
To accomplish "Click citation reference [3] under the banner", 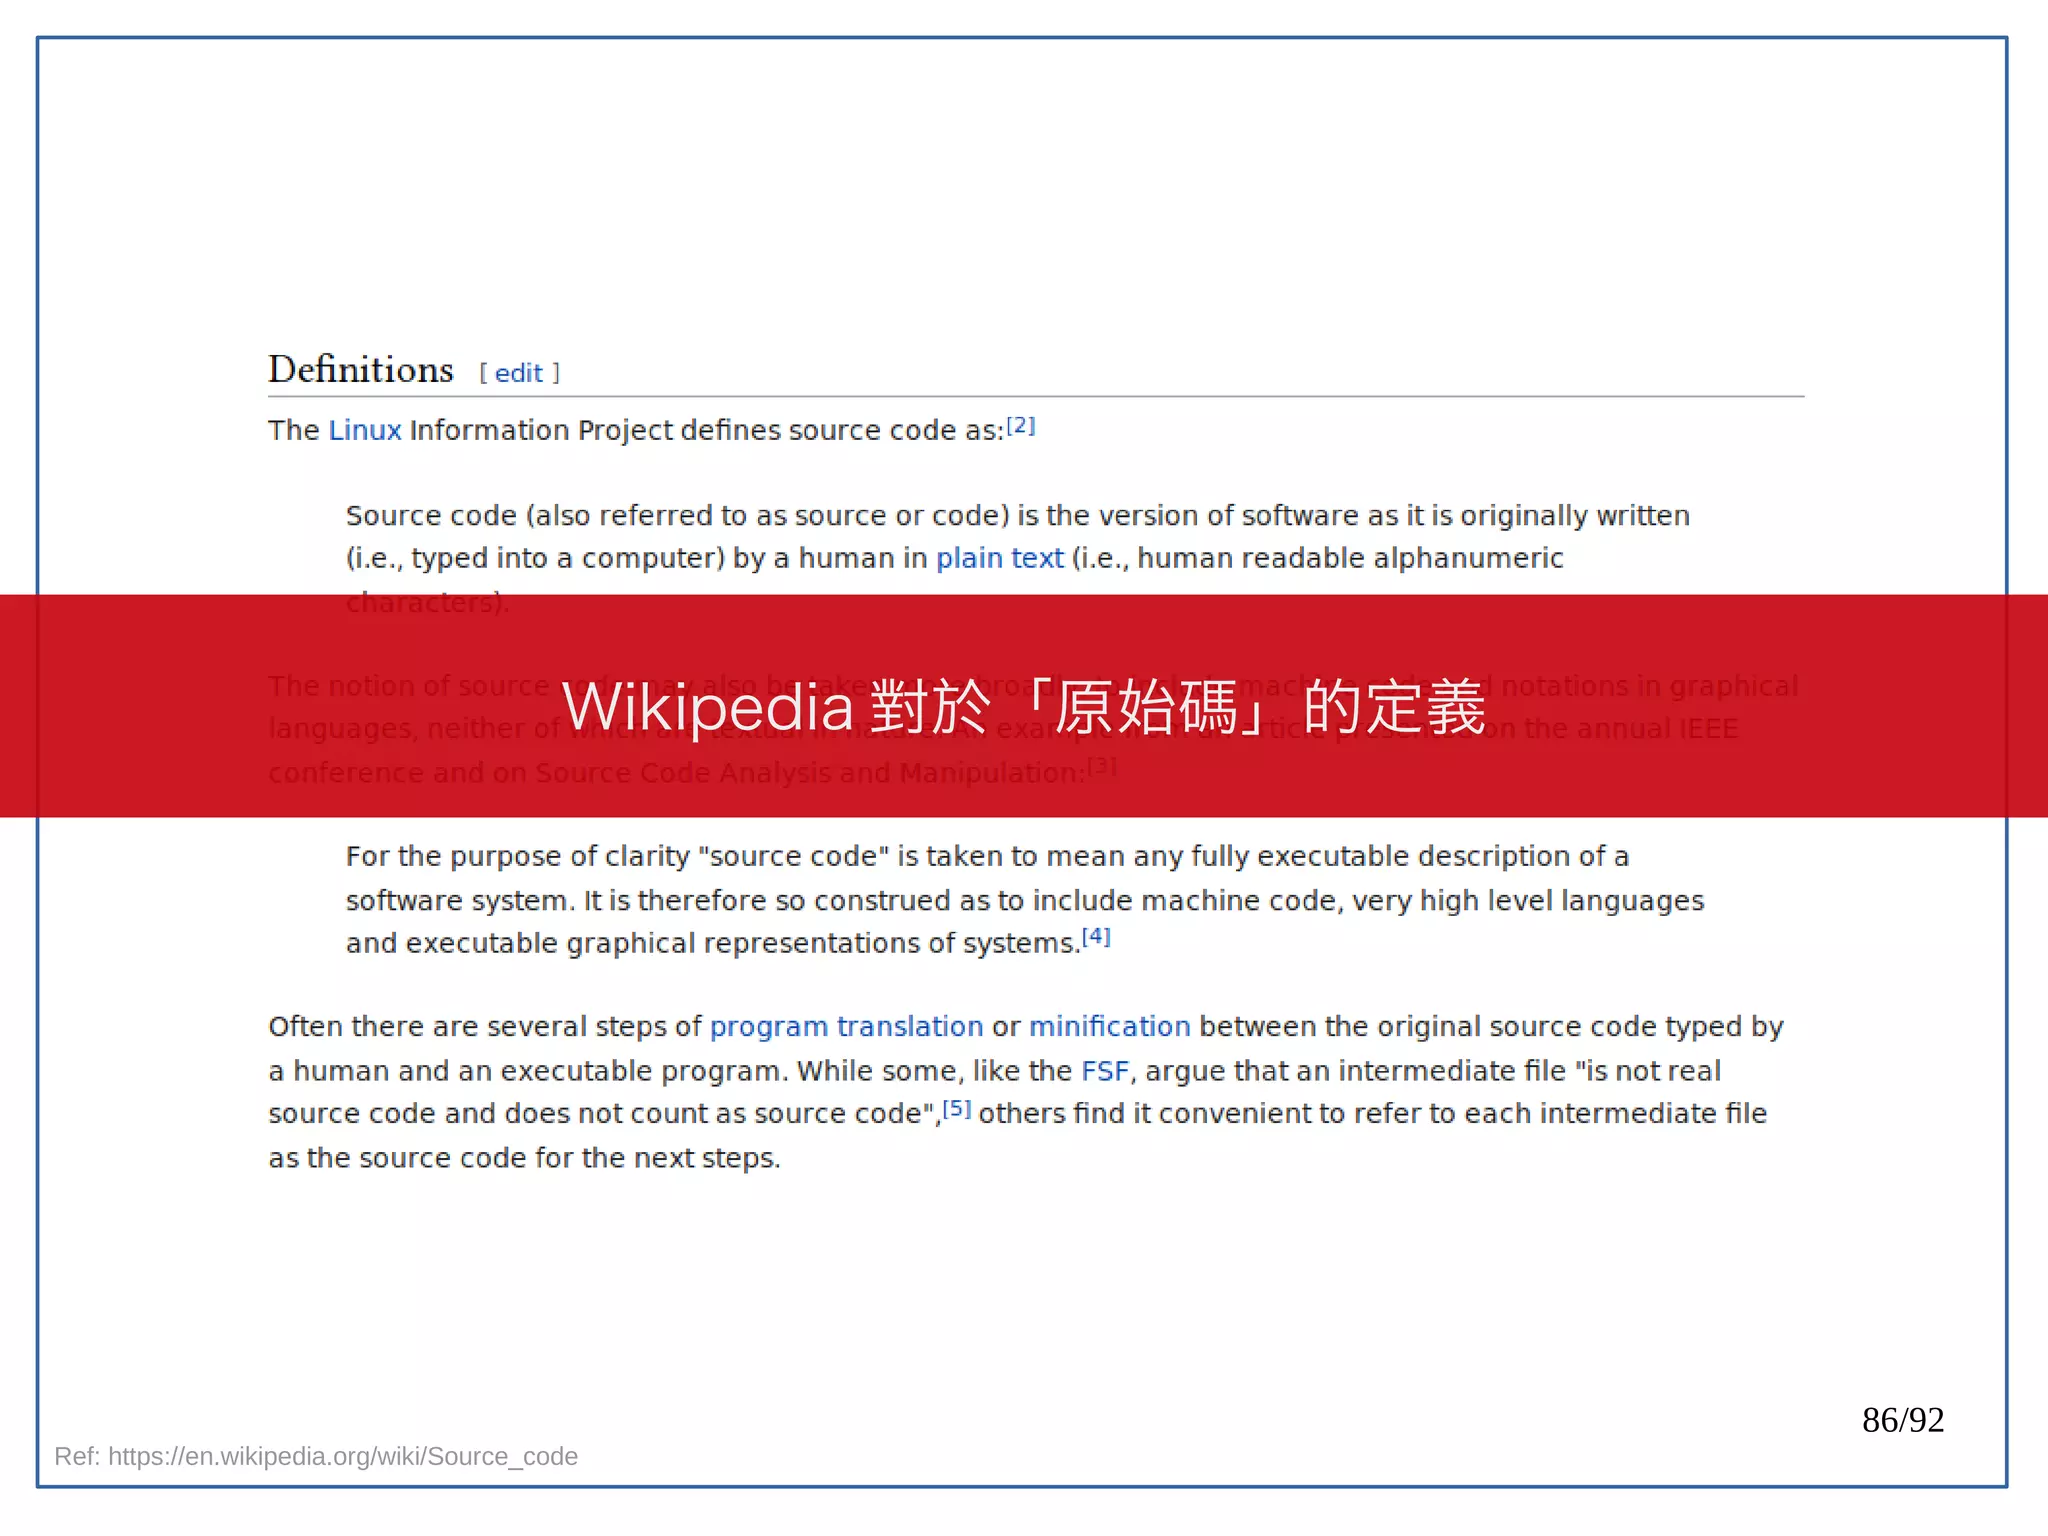I will tap(1102, 766).
